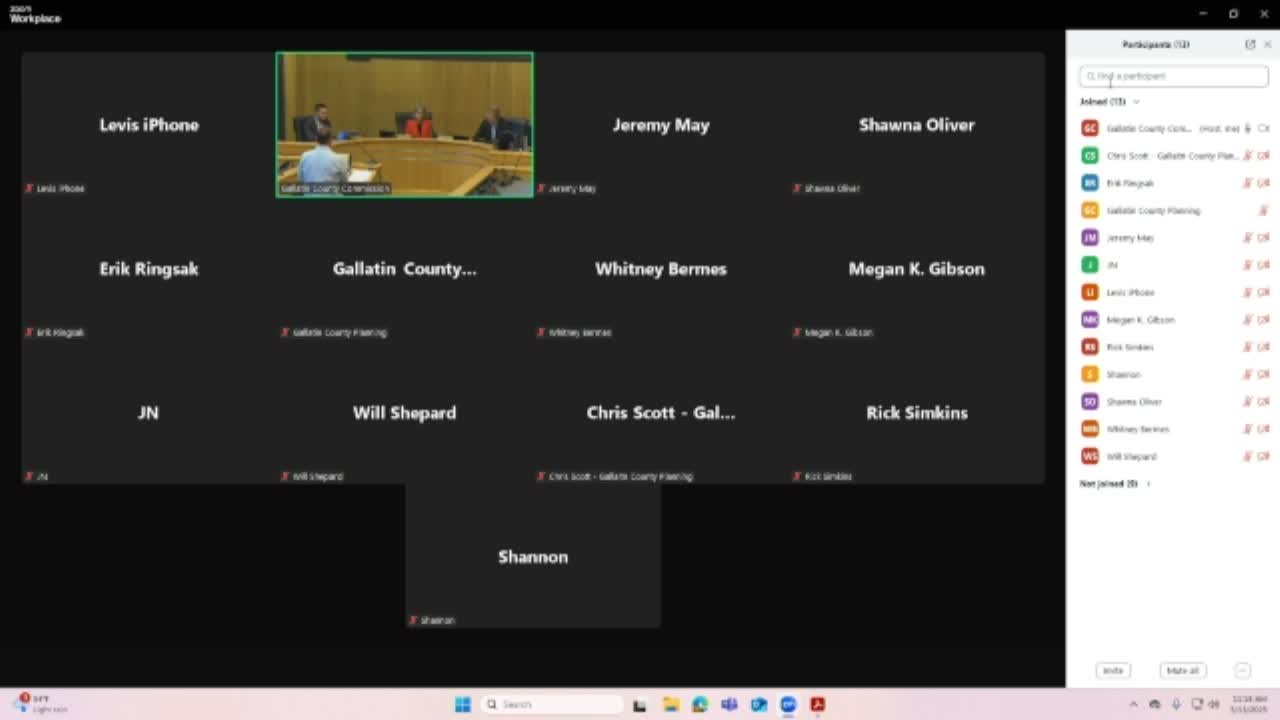Toggle mute for Rick Simkins in list
This screenshot has height=720, width=1280.
(1247, 347)
